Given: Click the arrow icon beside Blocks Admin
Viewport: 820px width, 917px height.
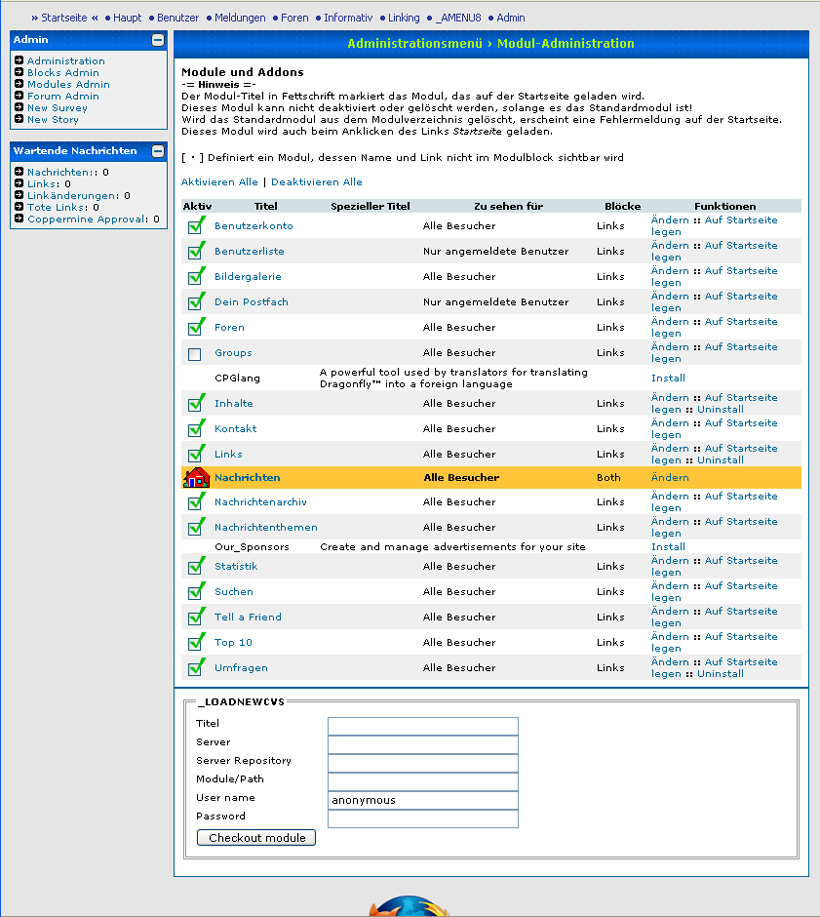Looking at the screenshot, I should click(x=19, y=72).
